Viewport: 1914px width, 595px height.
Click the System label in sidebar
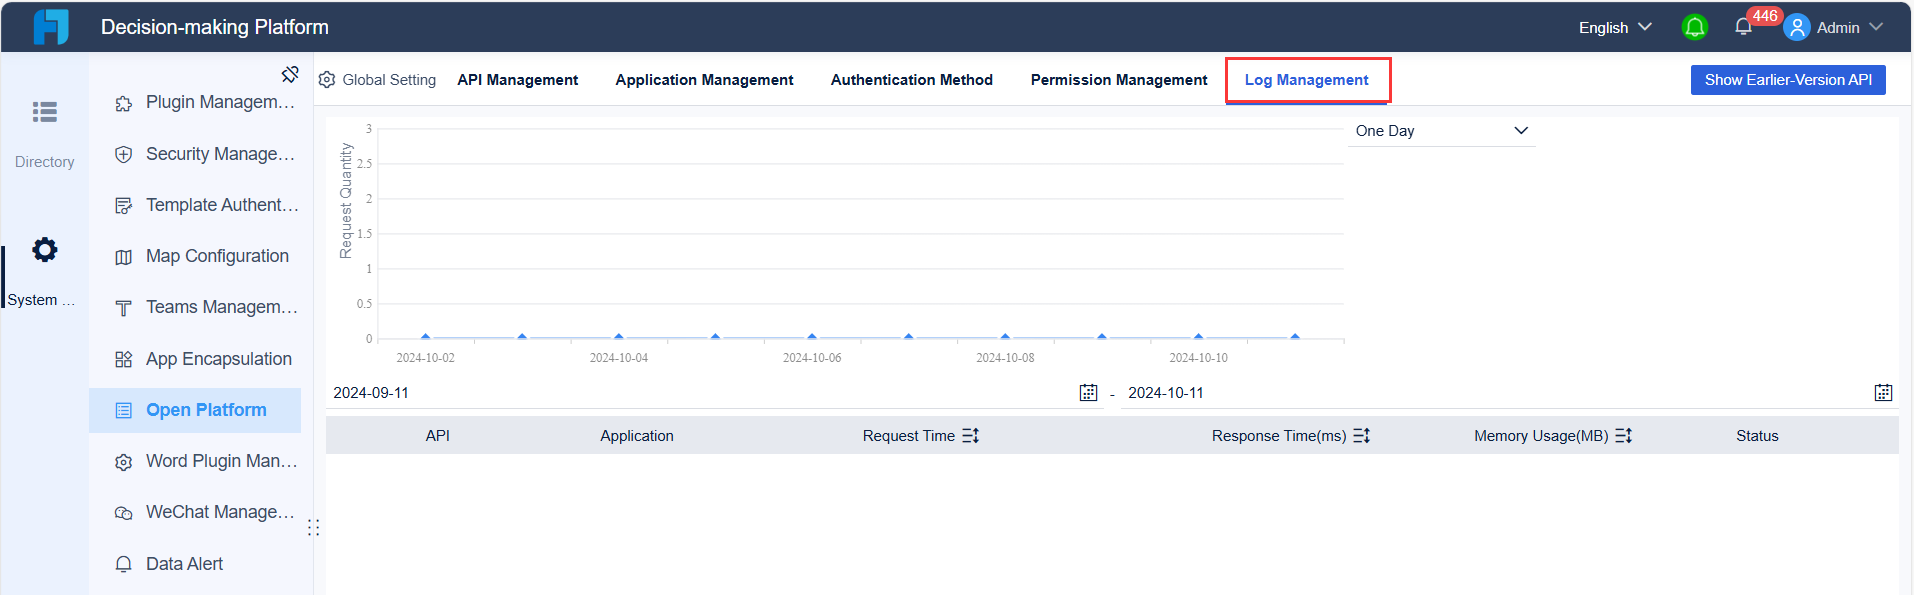[41, 300]
